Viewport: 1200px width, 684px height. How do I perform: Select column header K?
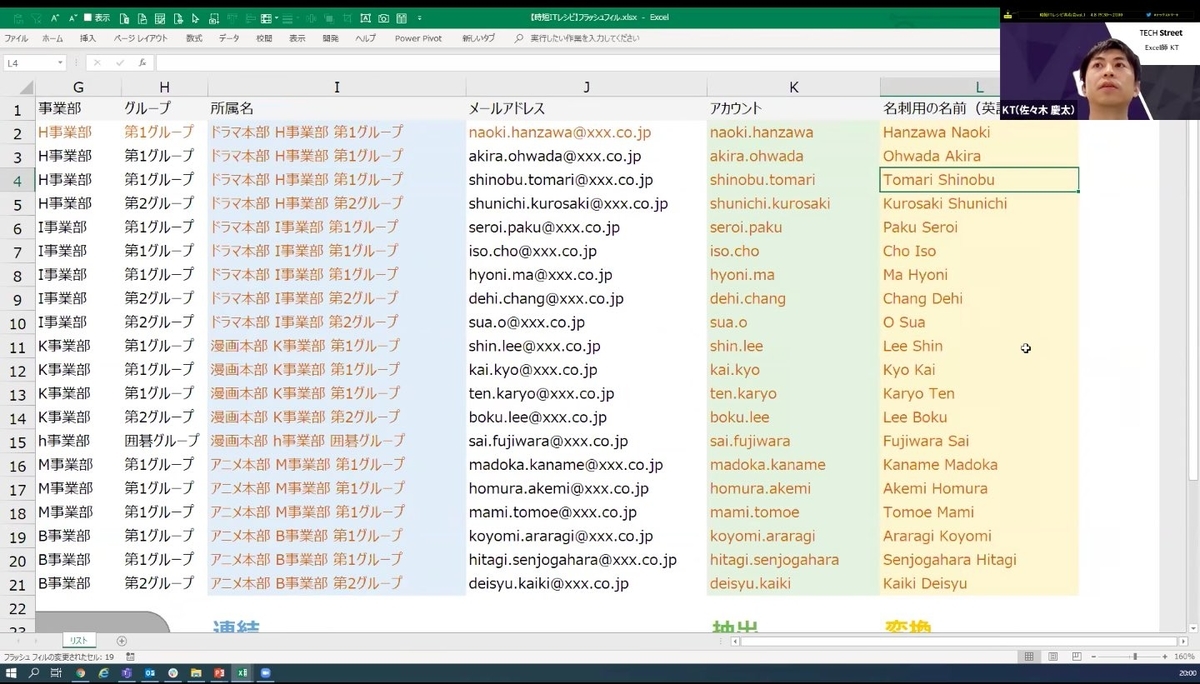794,87
